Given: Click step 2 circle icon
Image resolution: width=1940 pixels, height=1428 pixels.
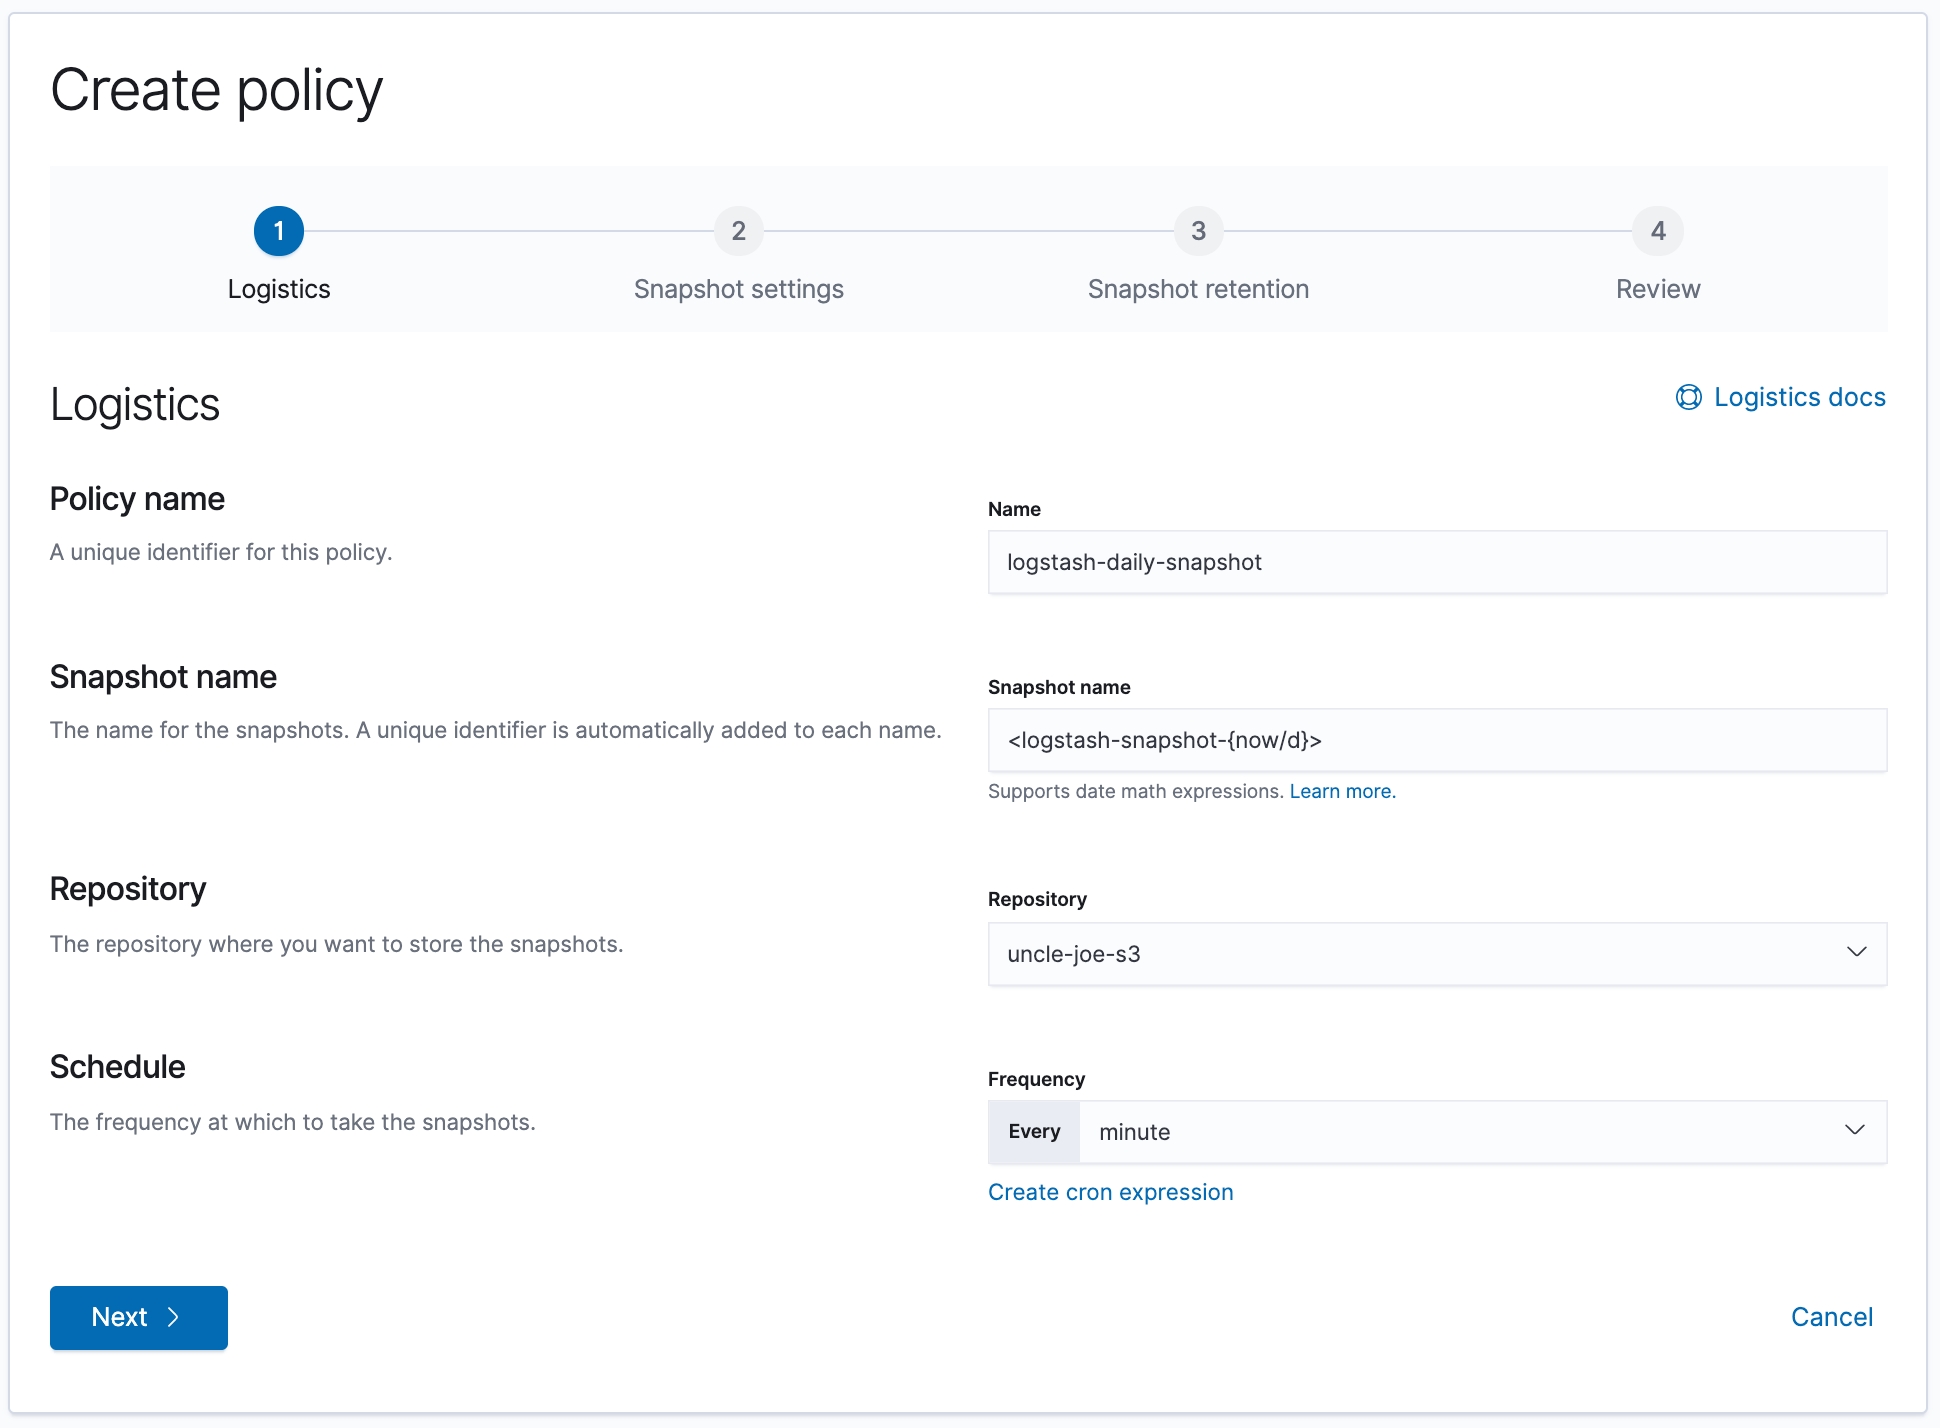Looking at the screenshot, I should coord(738,231).
